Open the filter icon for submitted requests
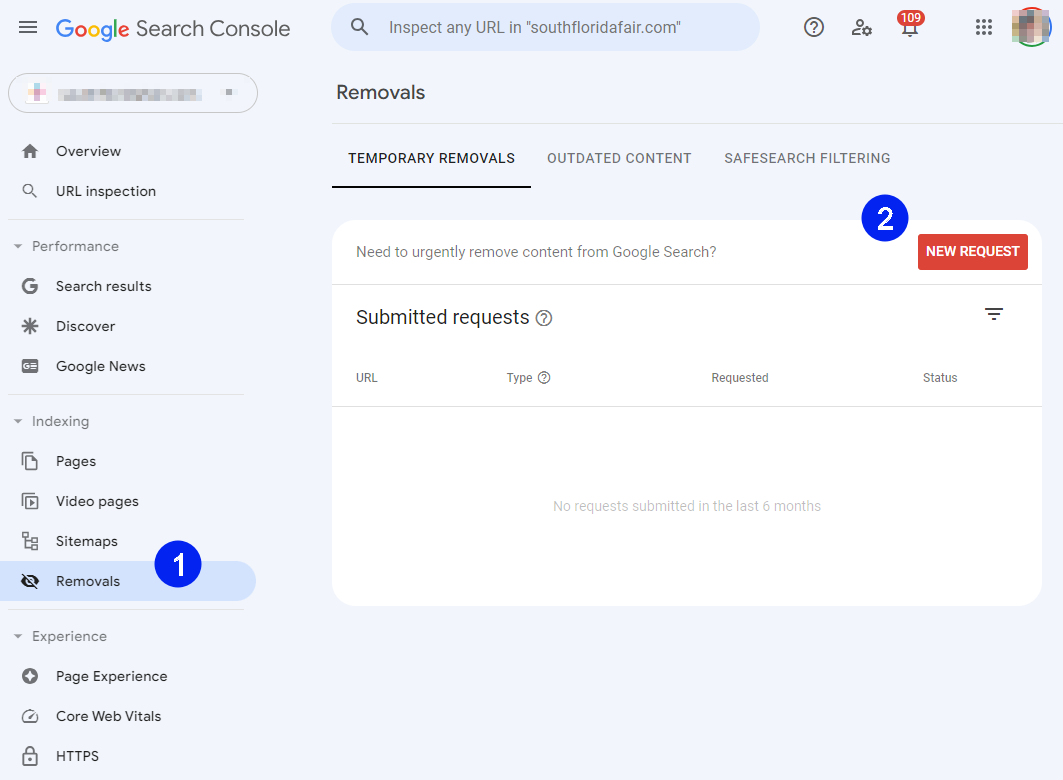Viewport: 1063px width, 780px height. pos(994,314)
